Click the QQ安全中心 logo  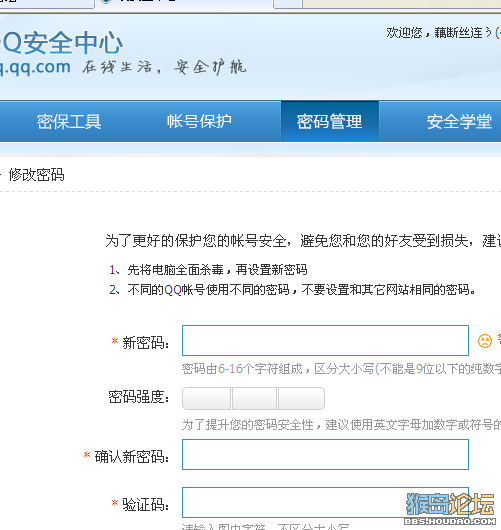pos(62,43)
